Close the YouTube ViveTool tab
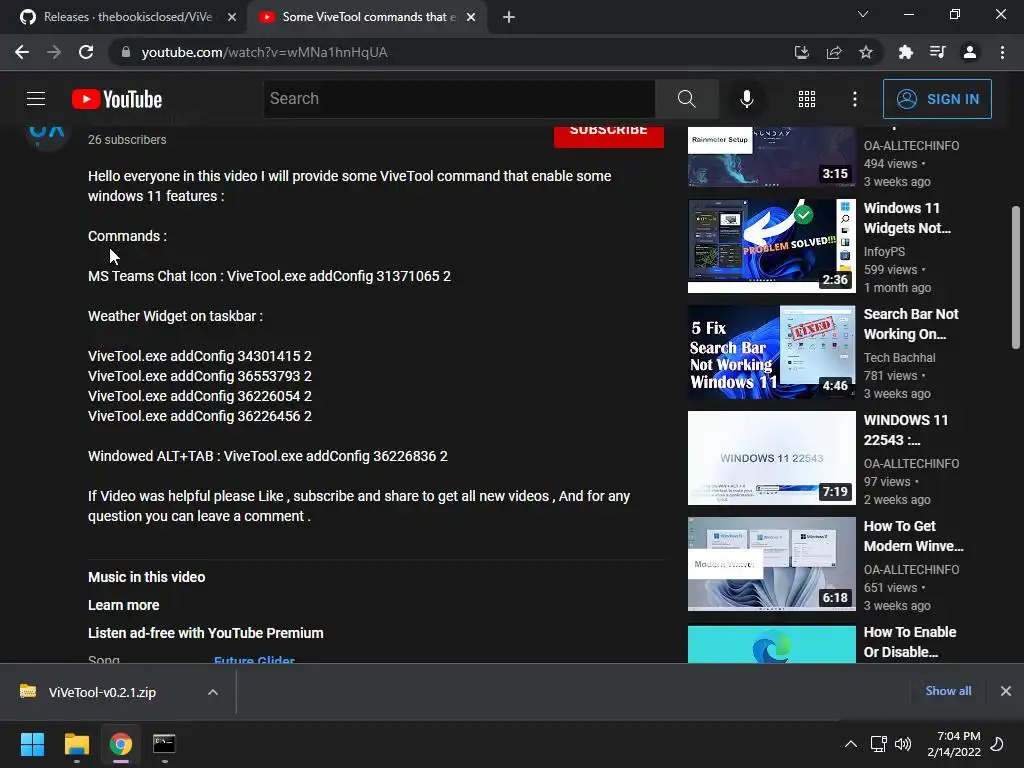 click(x=471, y=17)
